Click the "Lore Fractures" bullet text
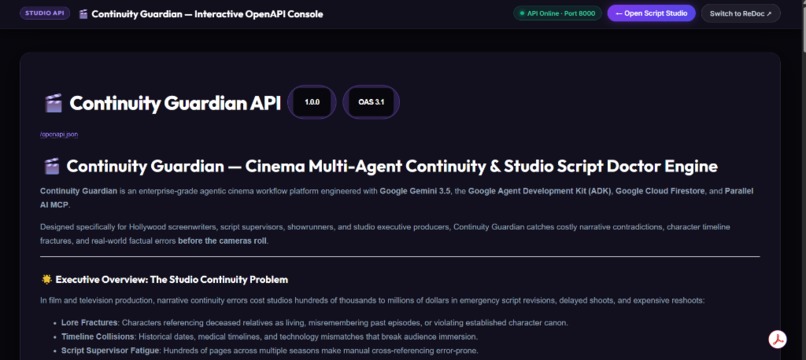This screenshot has width=806, height=360. [90, 323]
